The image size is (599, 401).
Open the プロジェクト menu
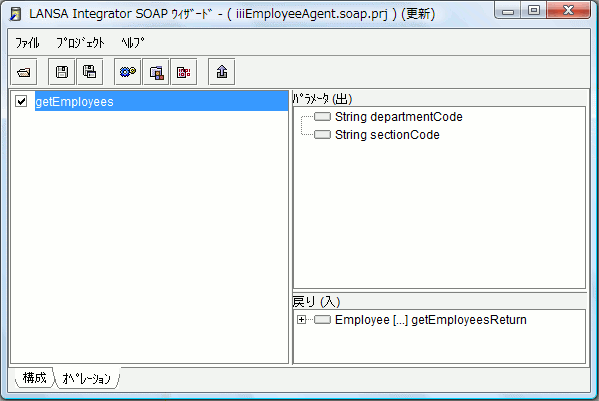(80, 43)
